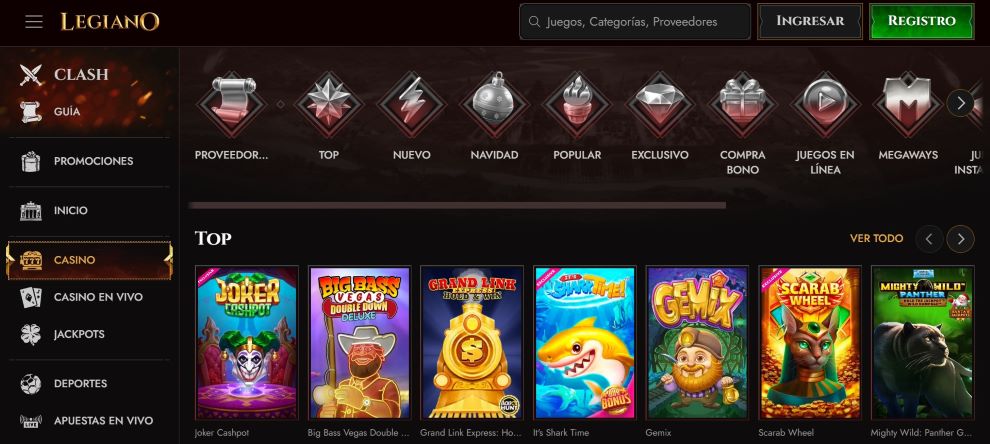
Task: Select the Compra Bono gift icon
Action: coord(742,104)
